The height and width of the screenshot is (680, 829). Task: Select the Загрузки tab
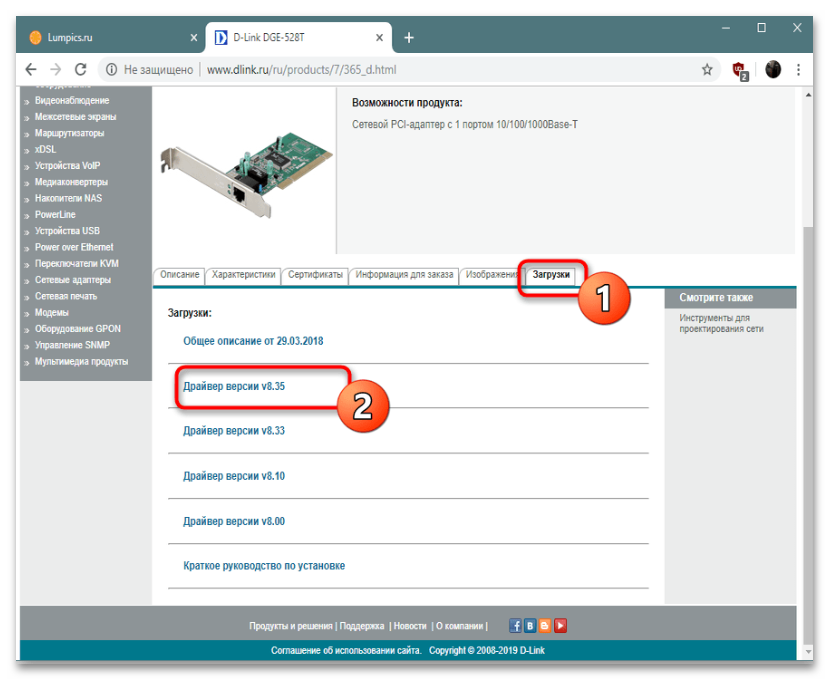pos(551,275)
